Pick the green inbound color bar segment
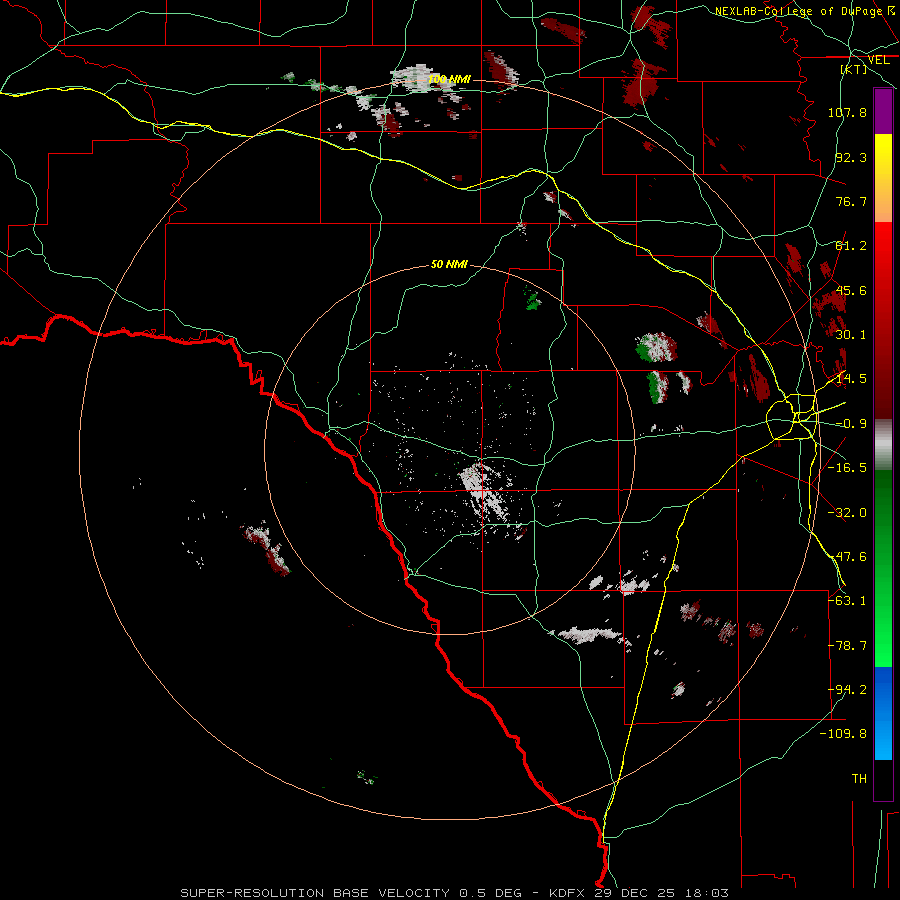Image resolution: width=900 pixels, height=900 pixels. [883, 568]
